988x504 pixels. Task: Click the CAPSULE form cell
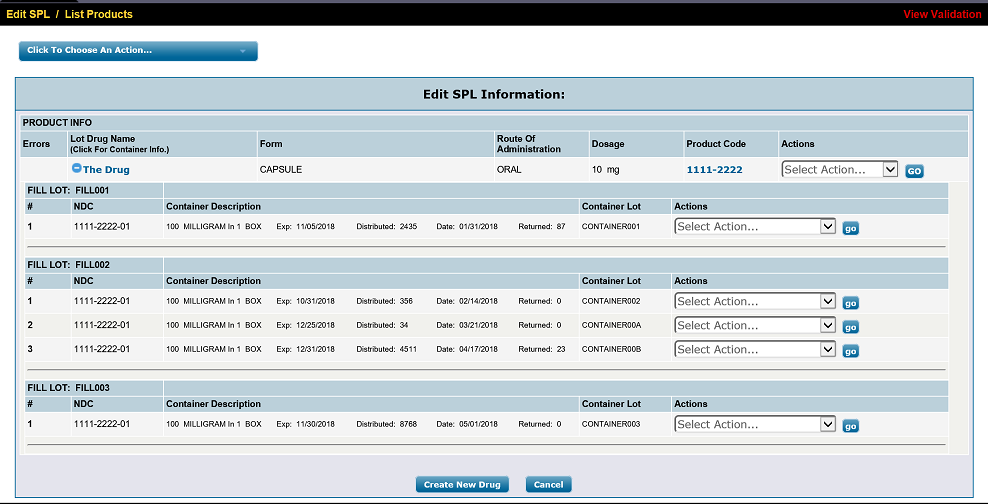(376, 169)
